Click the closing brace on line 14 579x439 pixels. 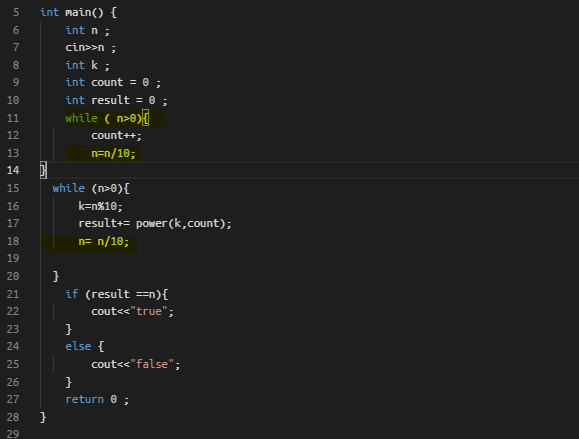(x=43, y=170)
